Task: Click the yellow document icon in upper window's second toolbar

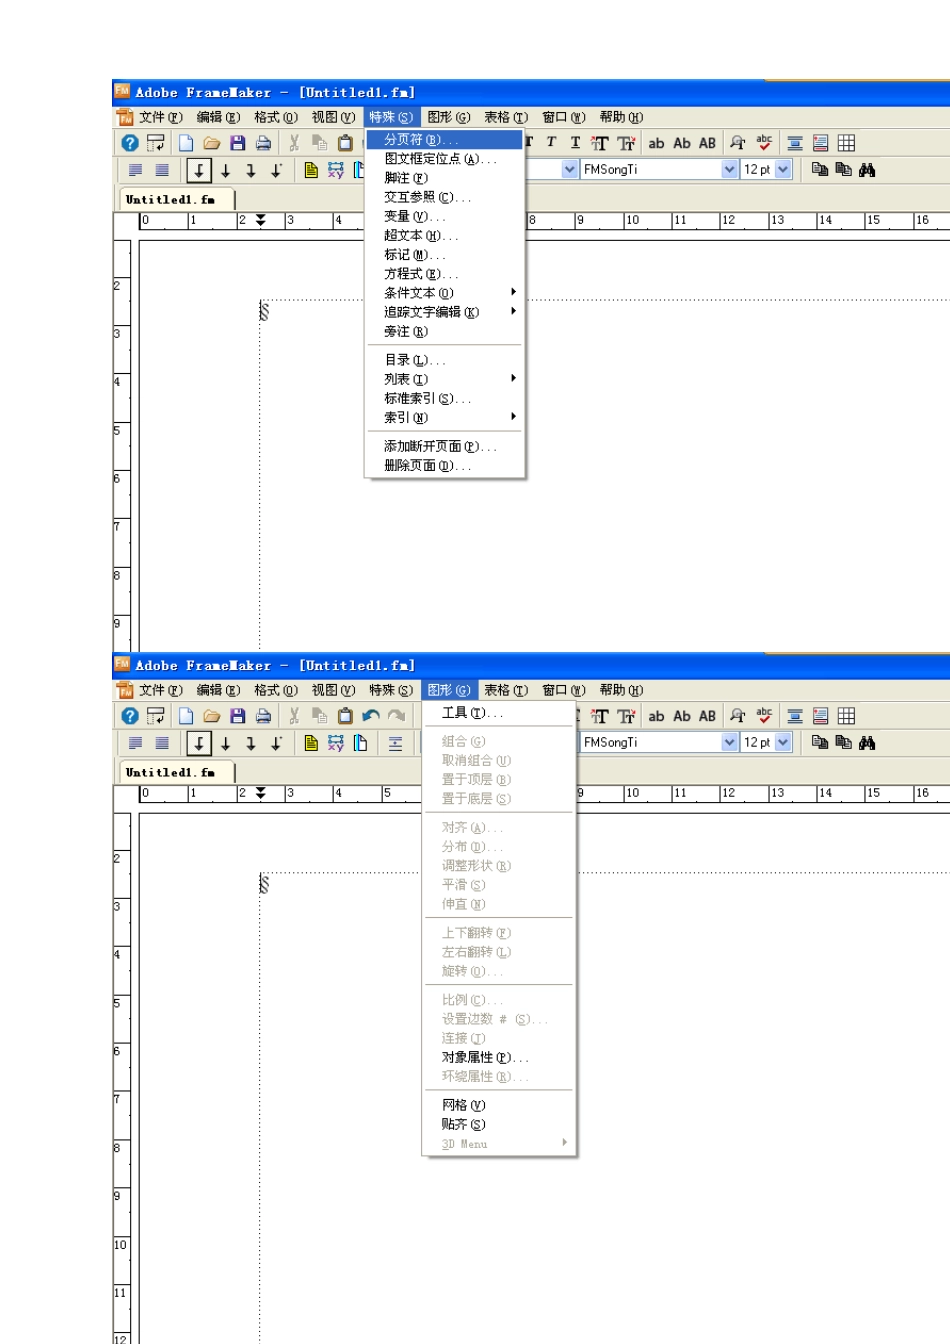Action: coord(311,170)
